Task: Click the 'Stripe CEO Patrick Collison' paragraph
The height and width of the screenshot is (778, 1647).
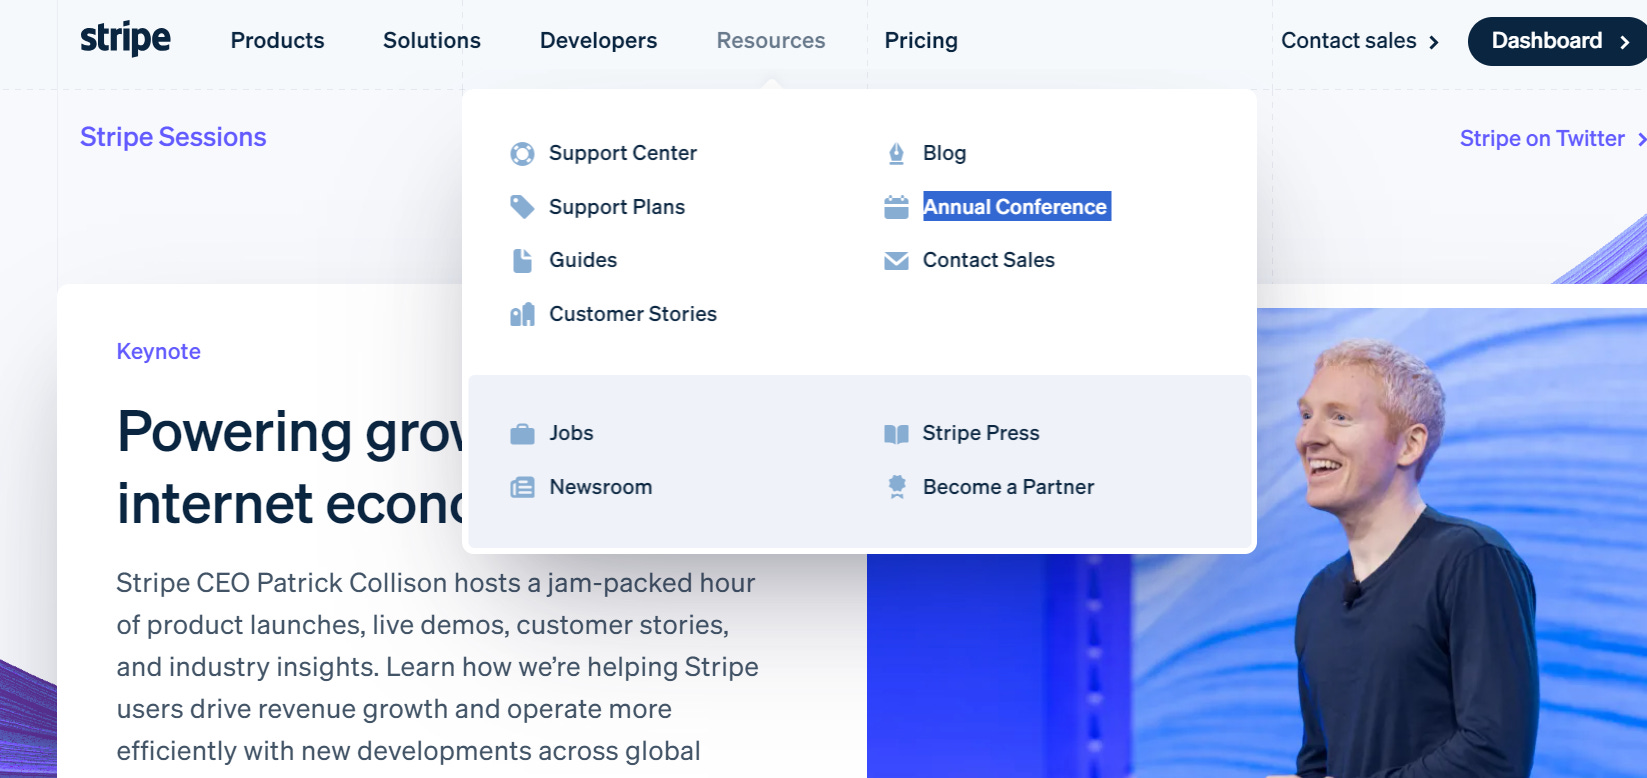Action: 437,667
